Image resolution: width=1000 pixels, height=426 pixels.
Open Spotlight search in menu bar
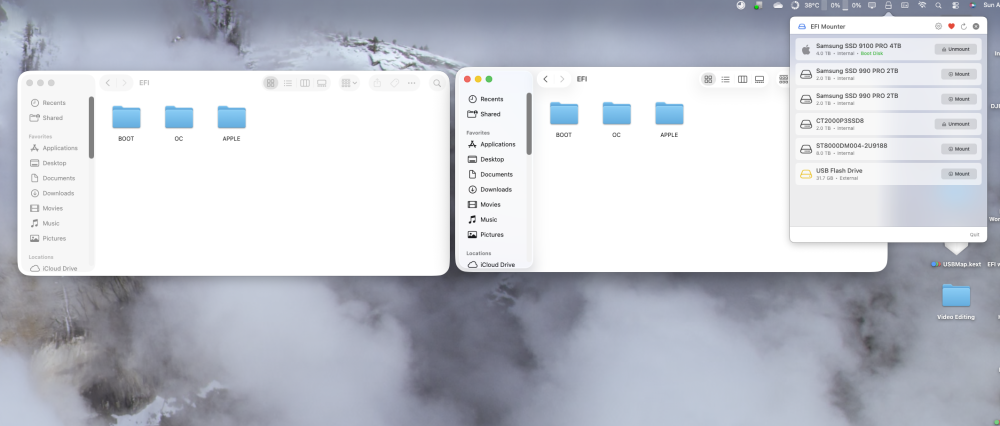pyautogui.click(x=938, y=5)
